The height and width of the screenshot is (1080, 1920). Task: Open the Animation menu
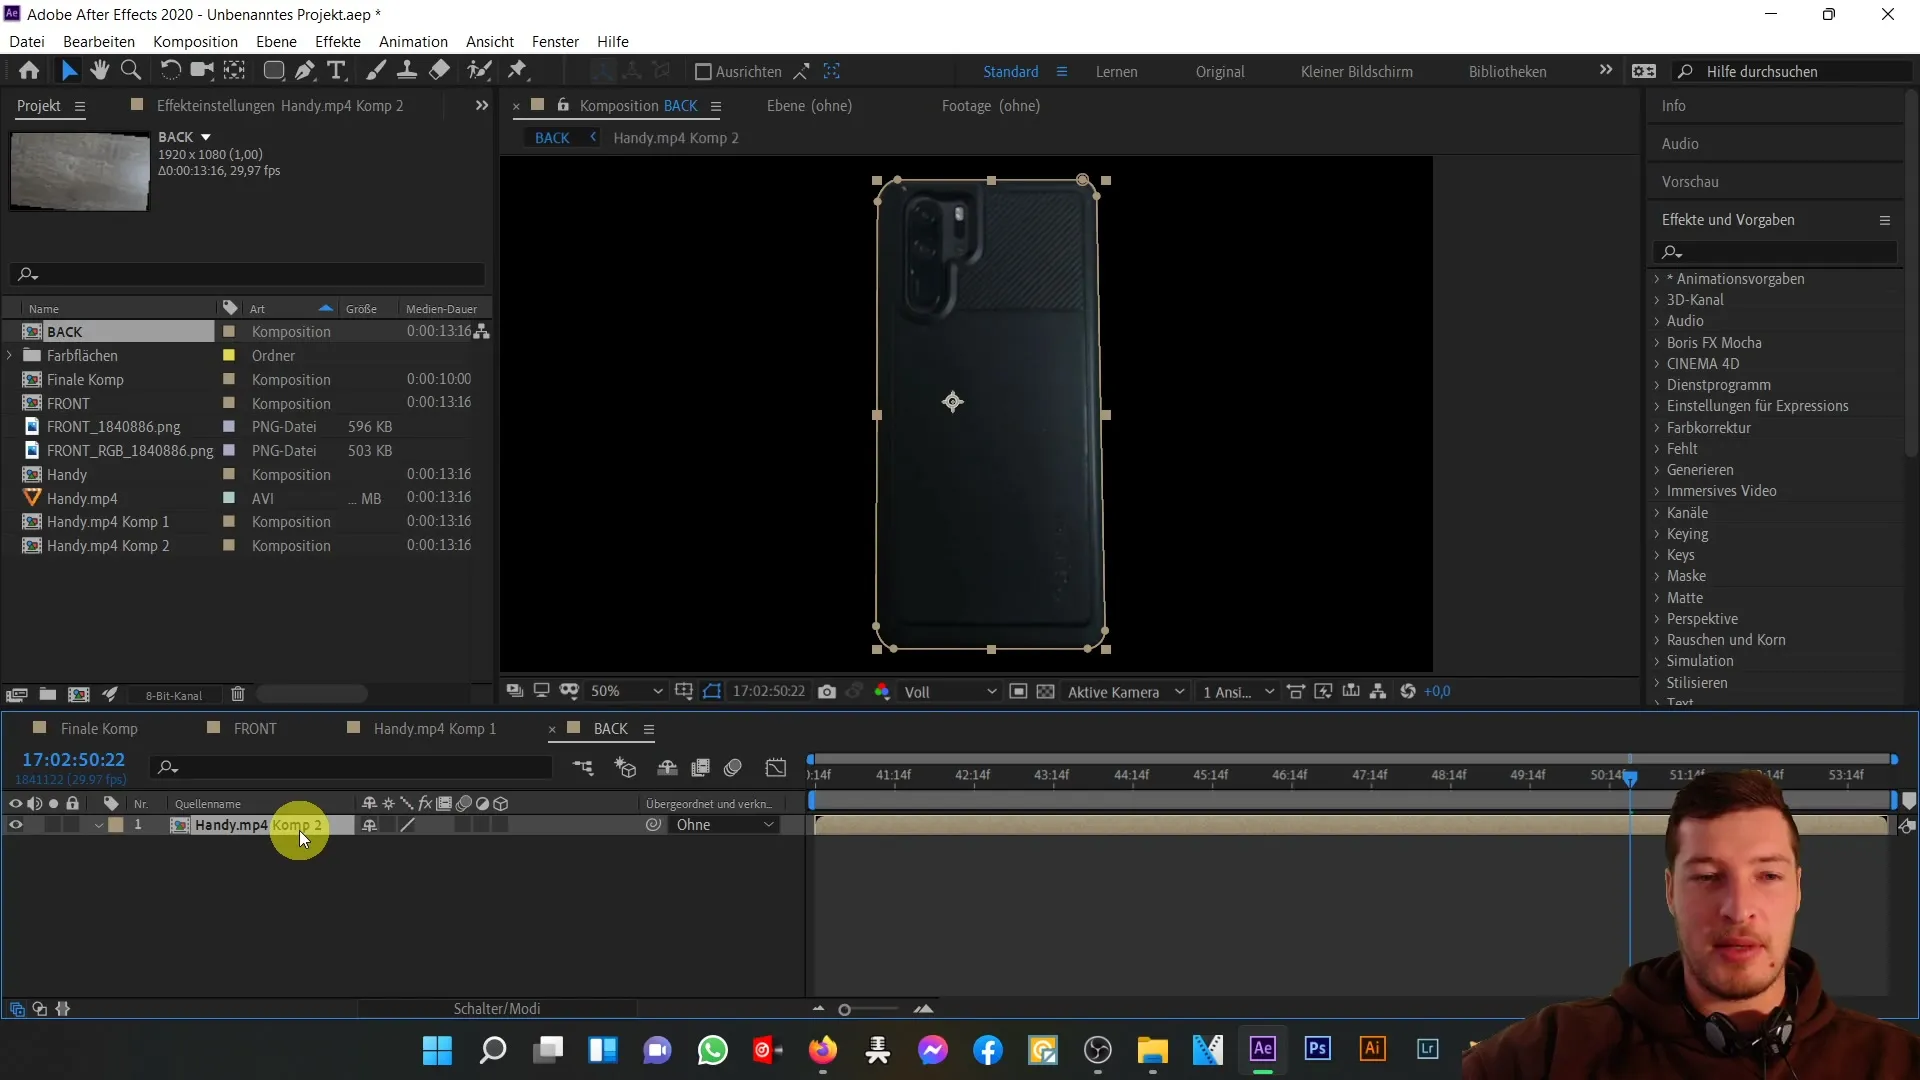coord(413,41)
